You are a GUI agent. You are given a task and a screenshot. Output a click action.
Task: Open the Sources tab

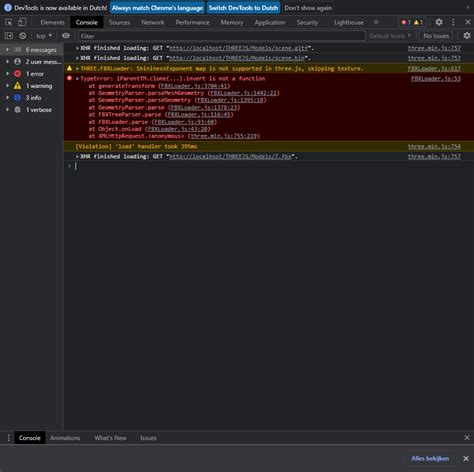point(119,22)
